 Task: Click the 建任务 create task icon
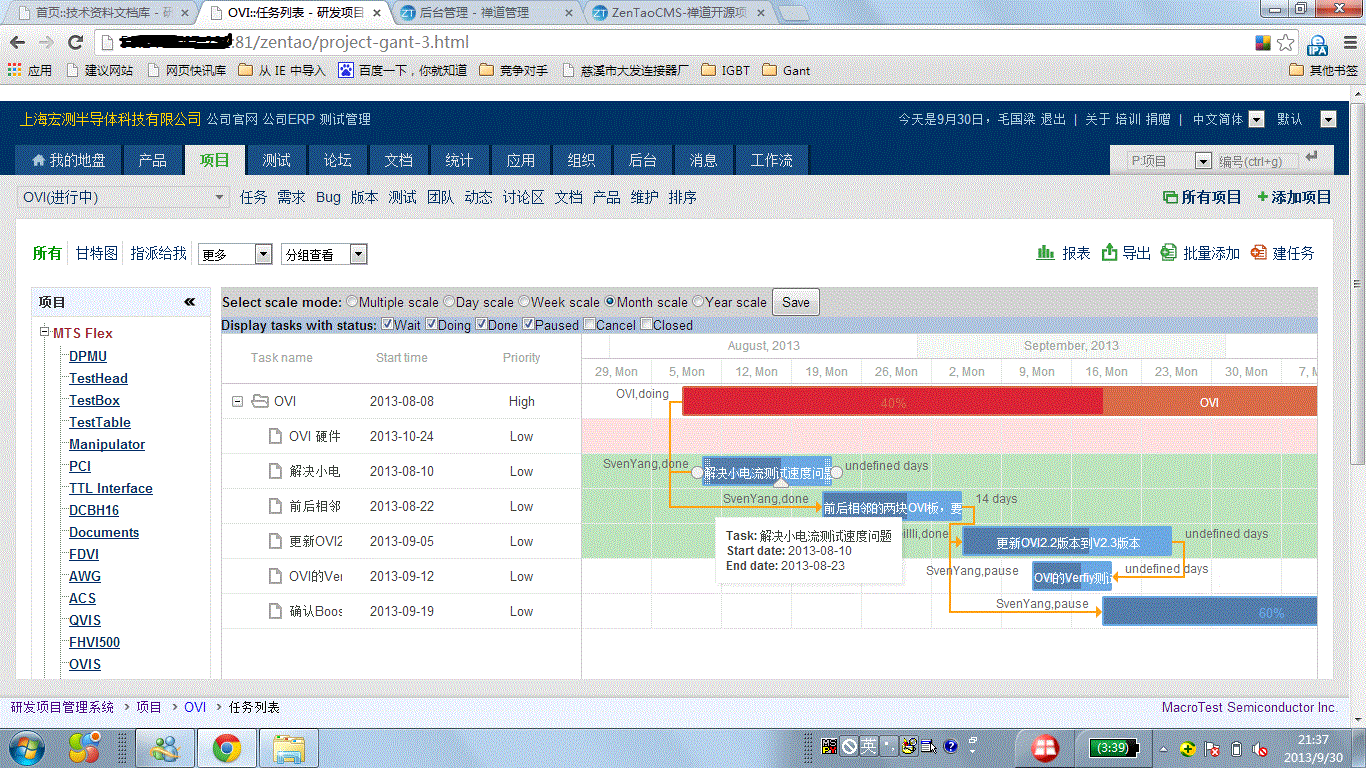[x=1259, y=253]
